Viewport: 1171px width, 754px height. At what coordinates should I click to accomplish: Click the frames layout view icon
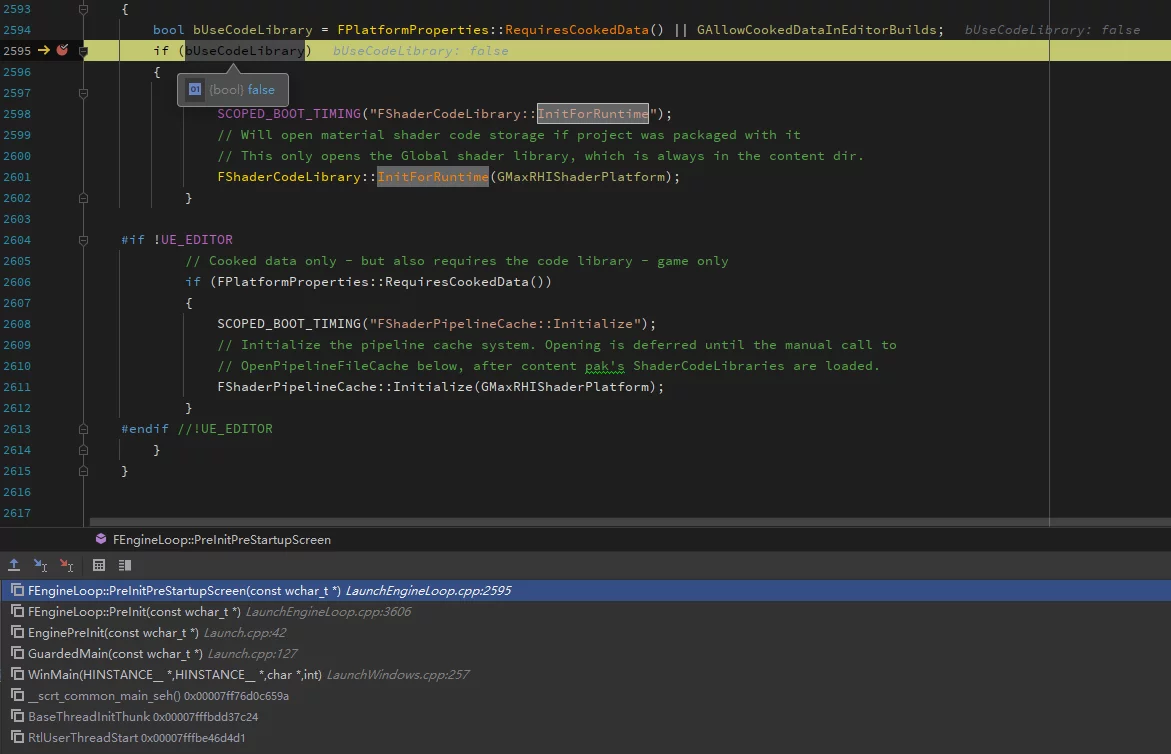coord(124,565)
